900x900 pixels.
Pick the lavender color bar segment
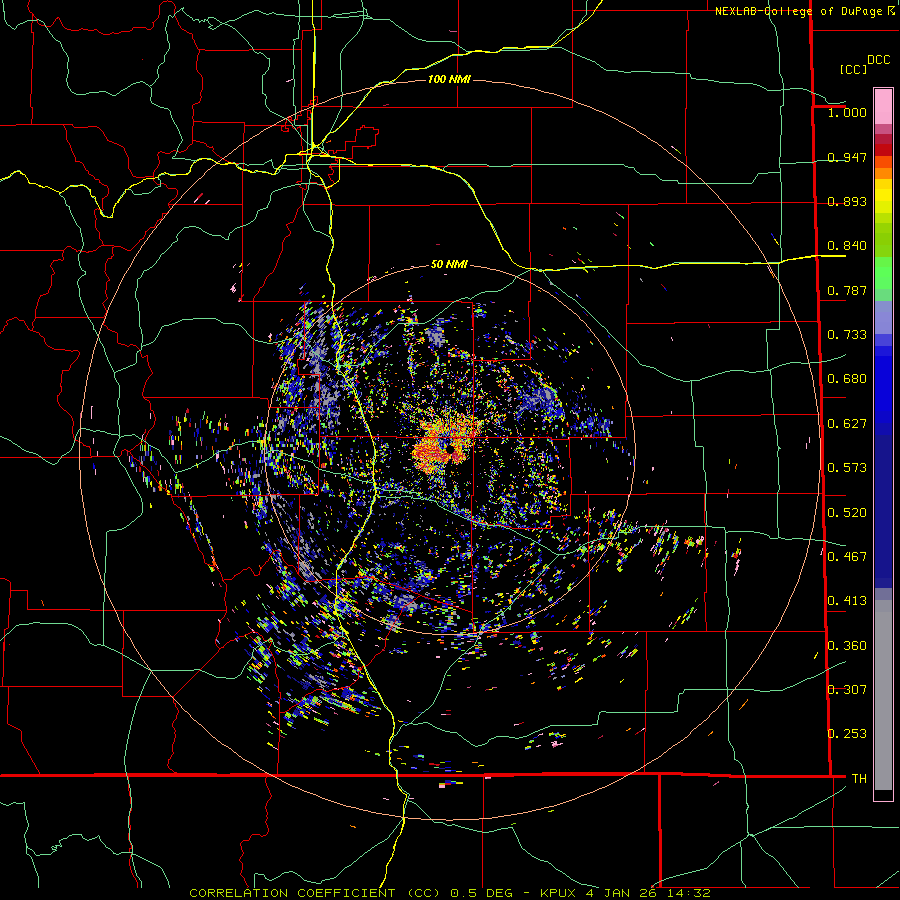[883, 317]
